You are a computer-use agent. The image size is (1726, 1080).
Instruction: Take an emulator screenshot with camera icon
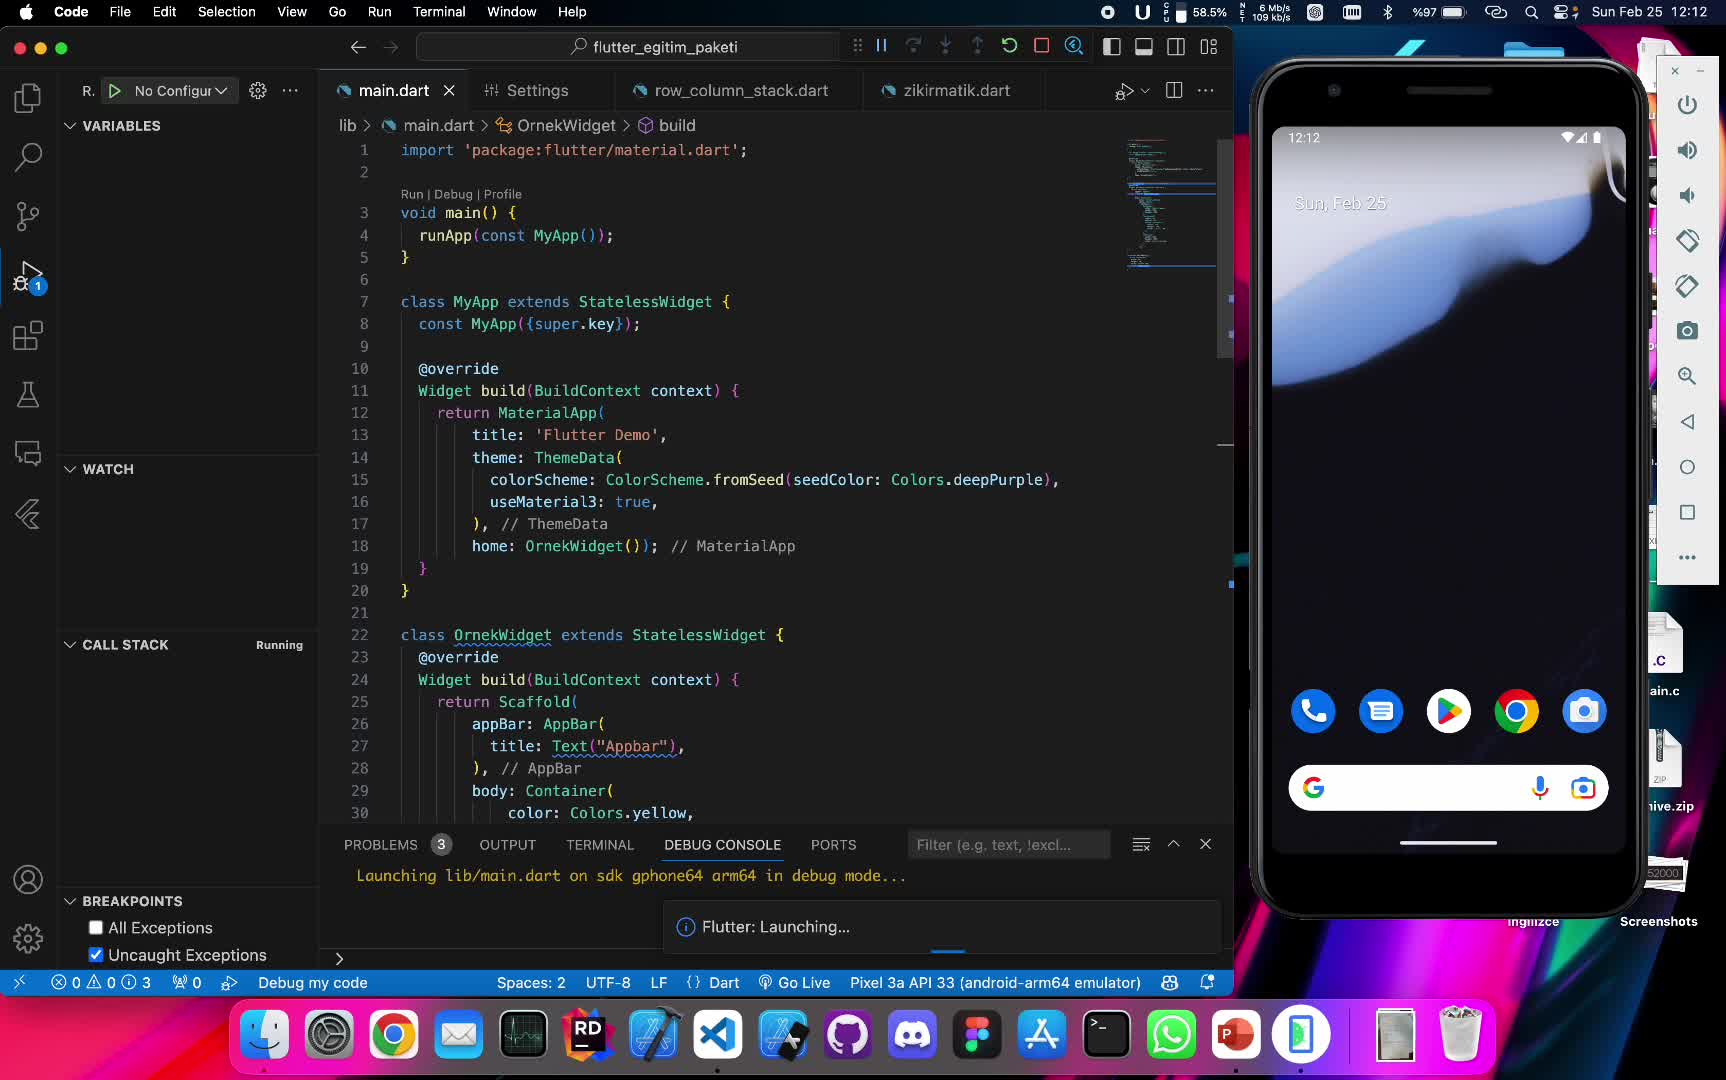pyautogui.click(x=1687, y=331)
